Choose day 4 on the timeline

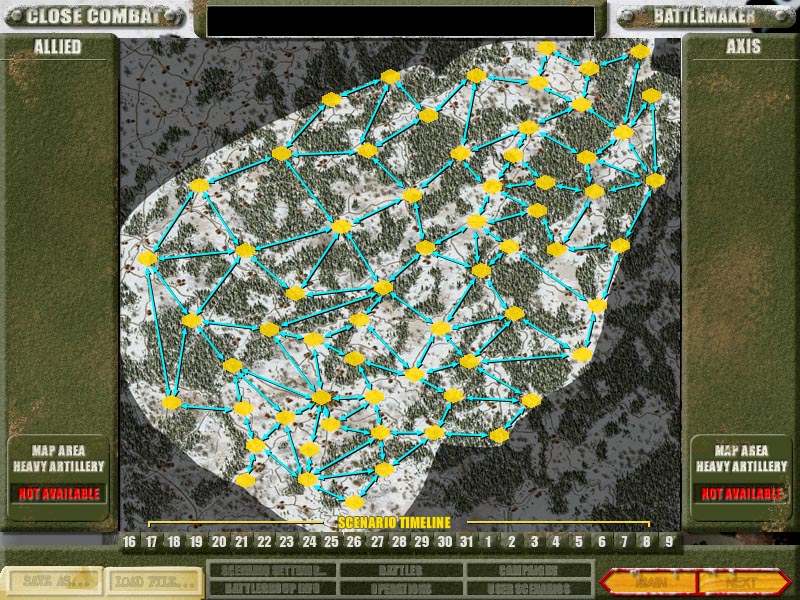pos(556,542)
